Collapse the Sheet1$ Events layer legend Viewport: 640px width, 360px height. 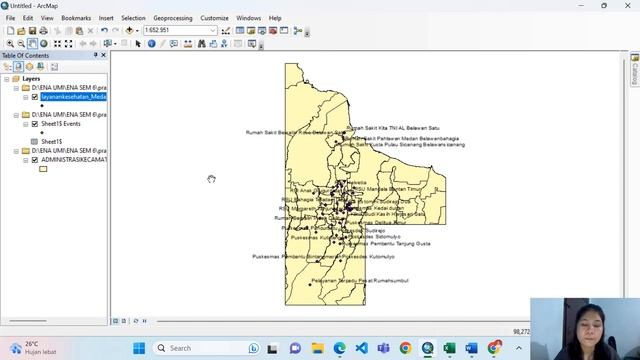coord(26,124)
